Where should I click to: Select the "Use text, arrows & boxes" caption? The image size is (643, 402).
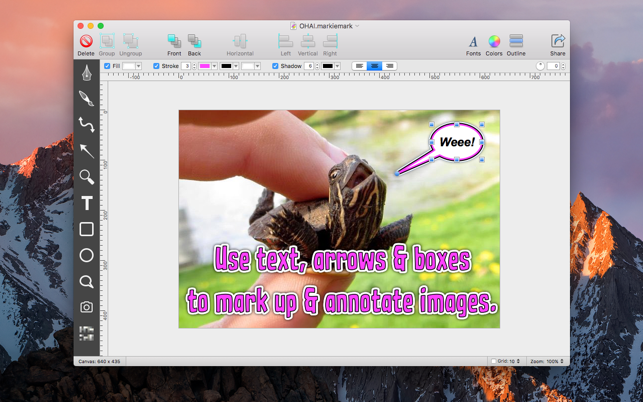pos(342,259)
